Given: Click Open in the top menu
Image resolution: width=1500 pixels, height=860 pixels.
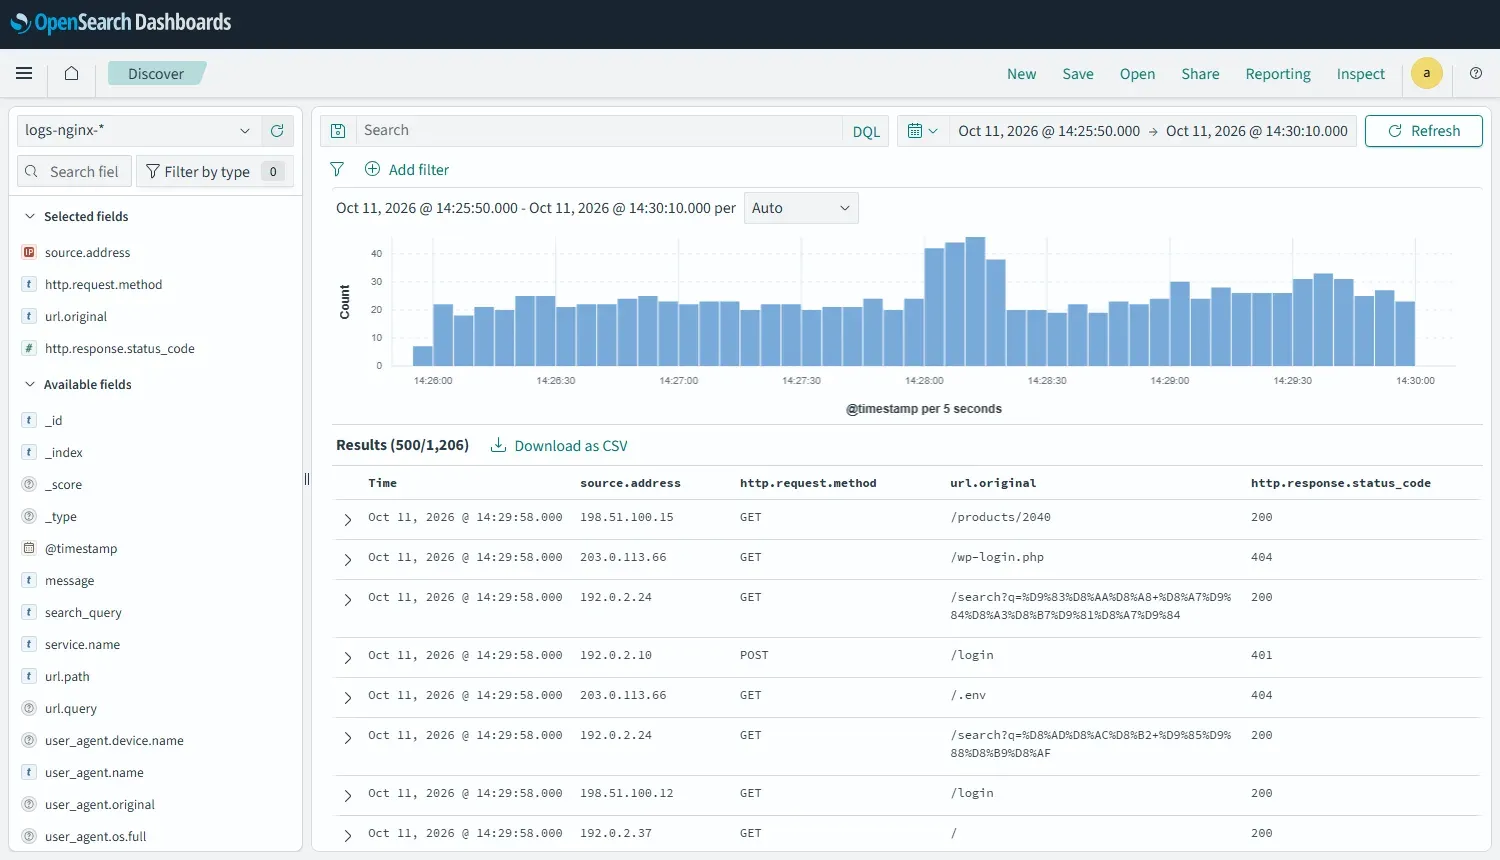Looking at the screenshot, I should click(x=1137, y=73).
